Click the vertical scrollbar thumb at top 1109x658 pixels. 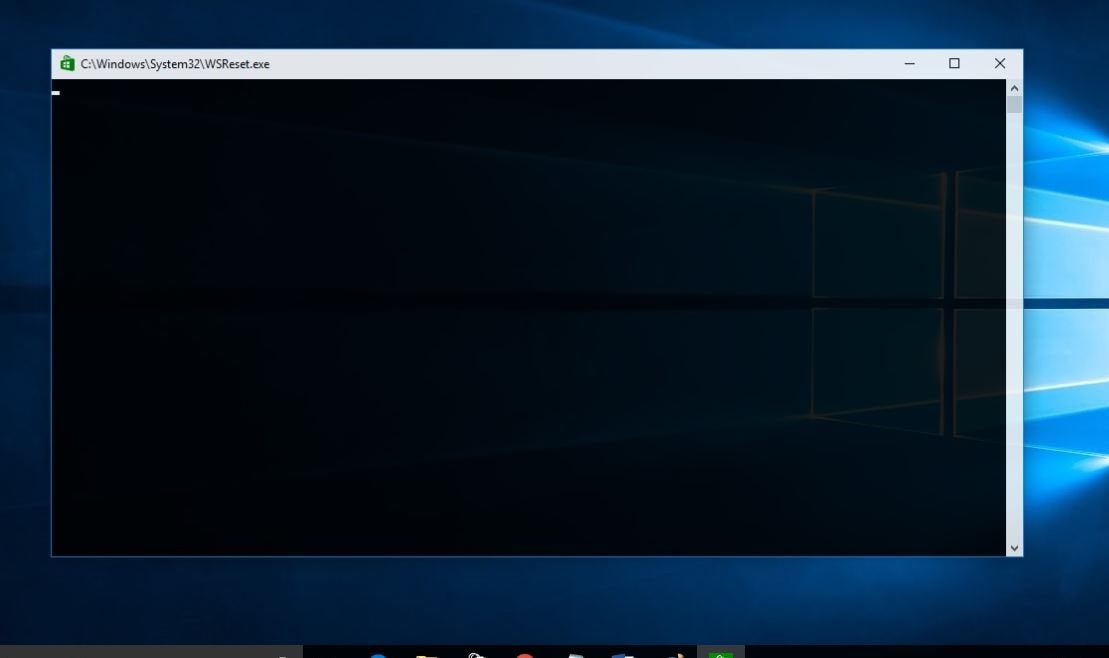pyautogui.click(x=1014, y=105)
